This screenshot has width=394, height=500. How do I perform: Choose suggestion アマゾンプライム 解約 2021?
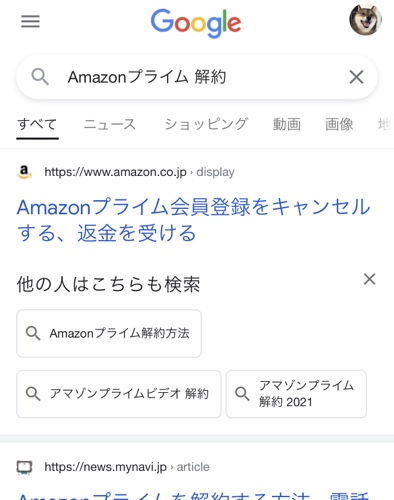296,394
